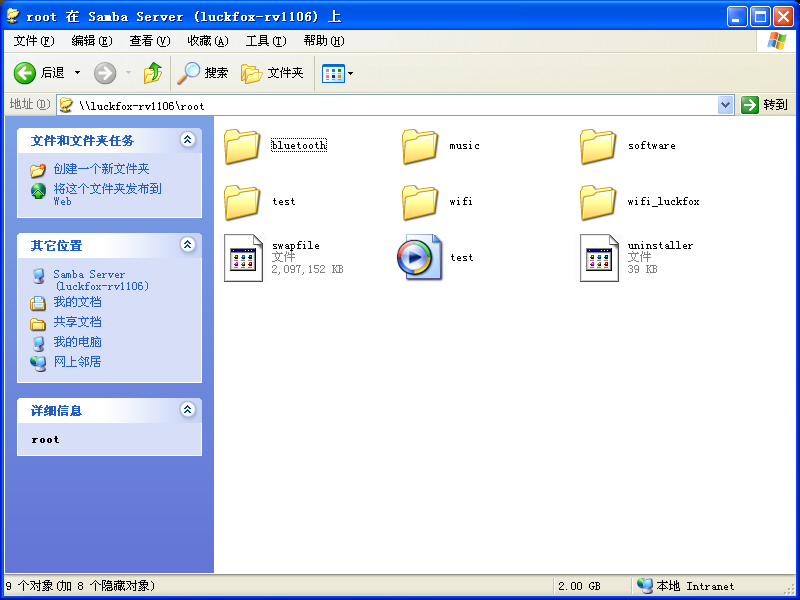Open 我的电脑 link

(x=78, y=342)
